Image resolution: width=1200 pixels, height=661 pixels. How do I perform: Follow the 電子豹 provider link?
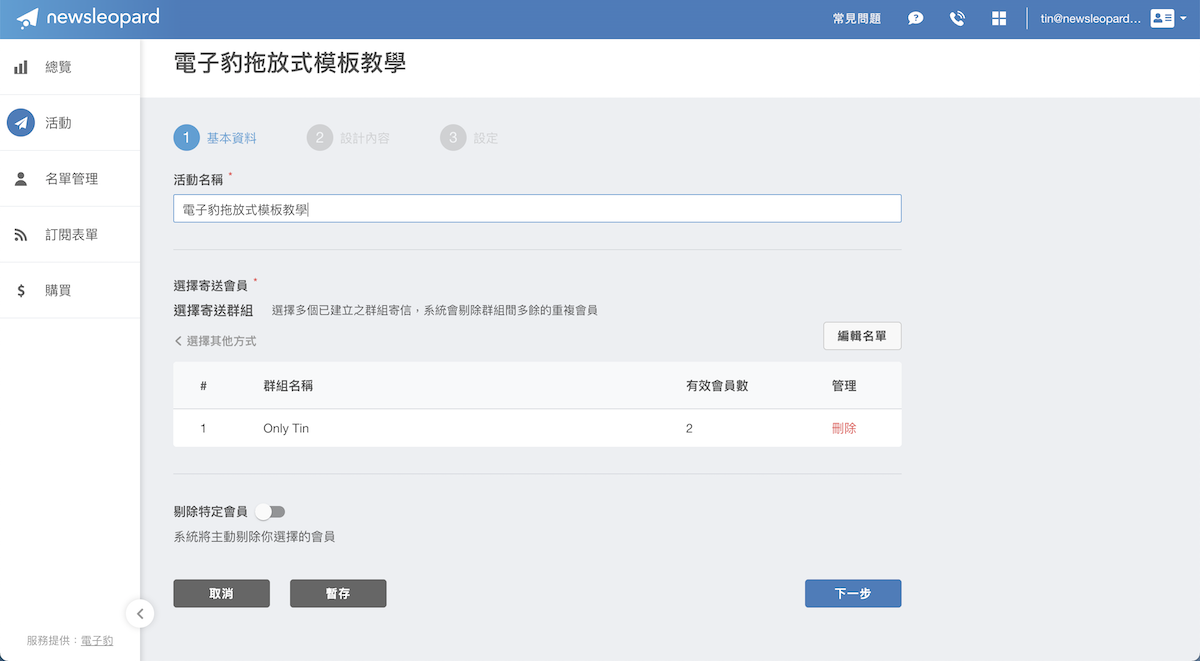click(x=97, y=640)
